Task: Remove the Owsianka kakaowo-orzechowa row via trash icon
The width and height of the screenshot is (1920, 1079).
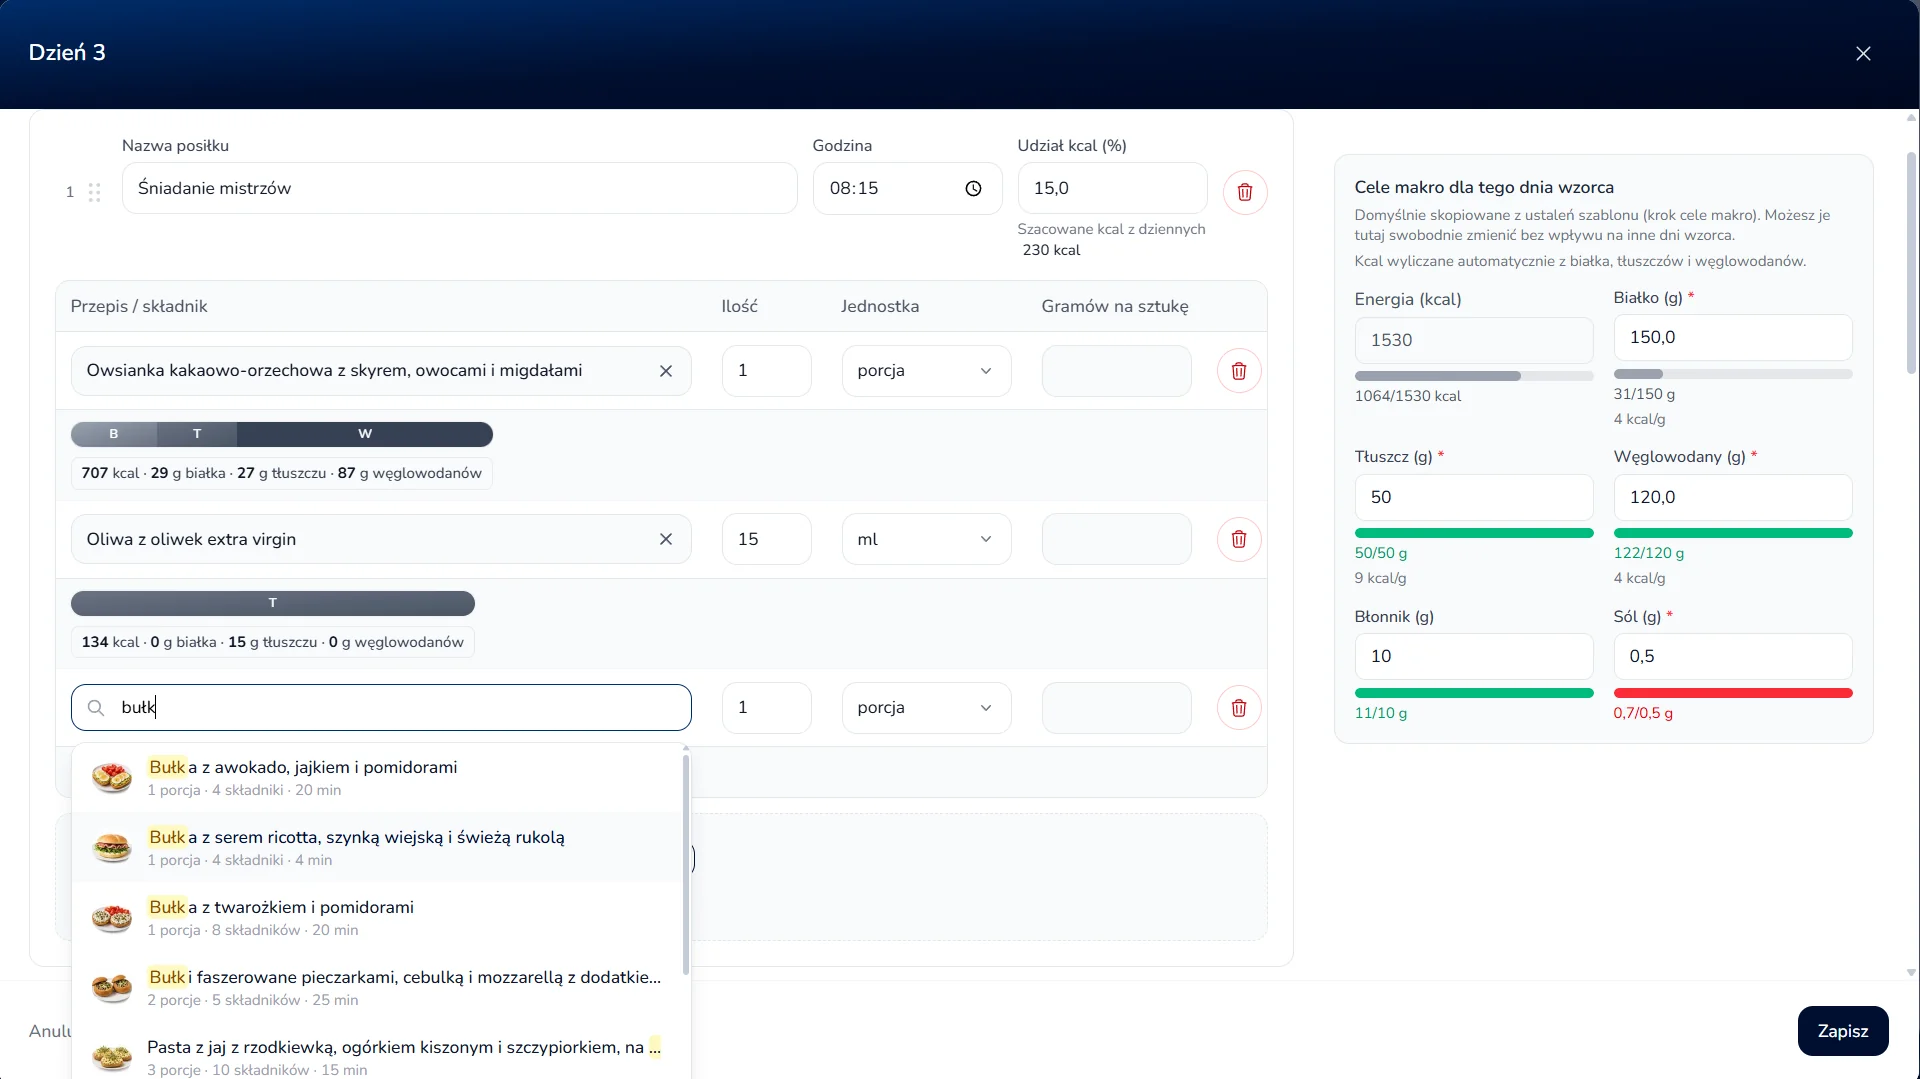Action: (x=1239, y=371)
